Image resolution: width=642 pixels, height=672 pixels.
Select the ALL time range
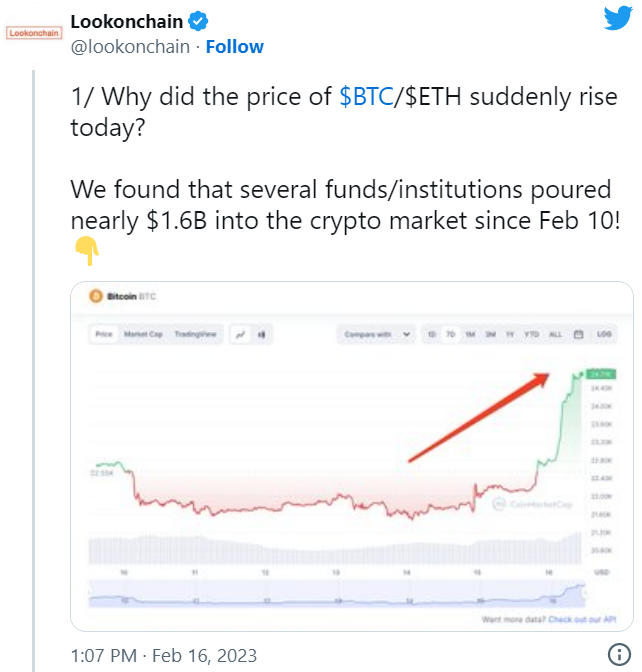pos(556,334)
